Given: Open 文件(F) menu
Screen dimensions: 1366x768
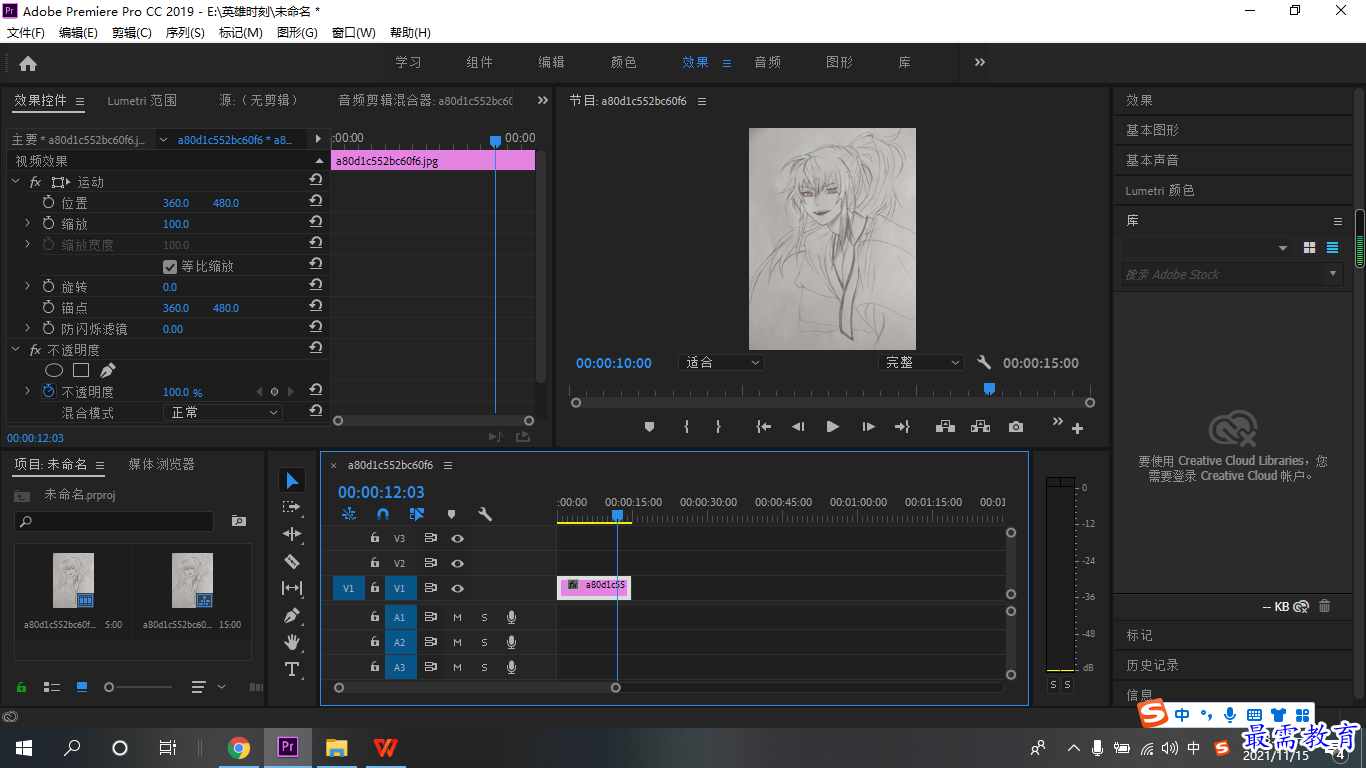Looking at the screenshot, I should [26, 33].
